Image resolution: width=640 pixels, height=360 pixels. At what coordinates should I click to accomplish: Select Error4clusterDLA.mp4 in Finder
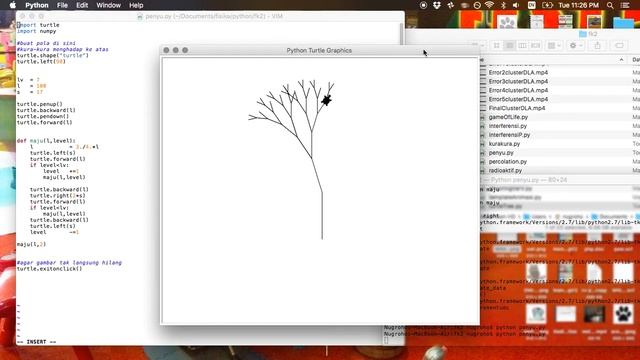pos(518,90)
